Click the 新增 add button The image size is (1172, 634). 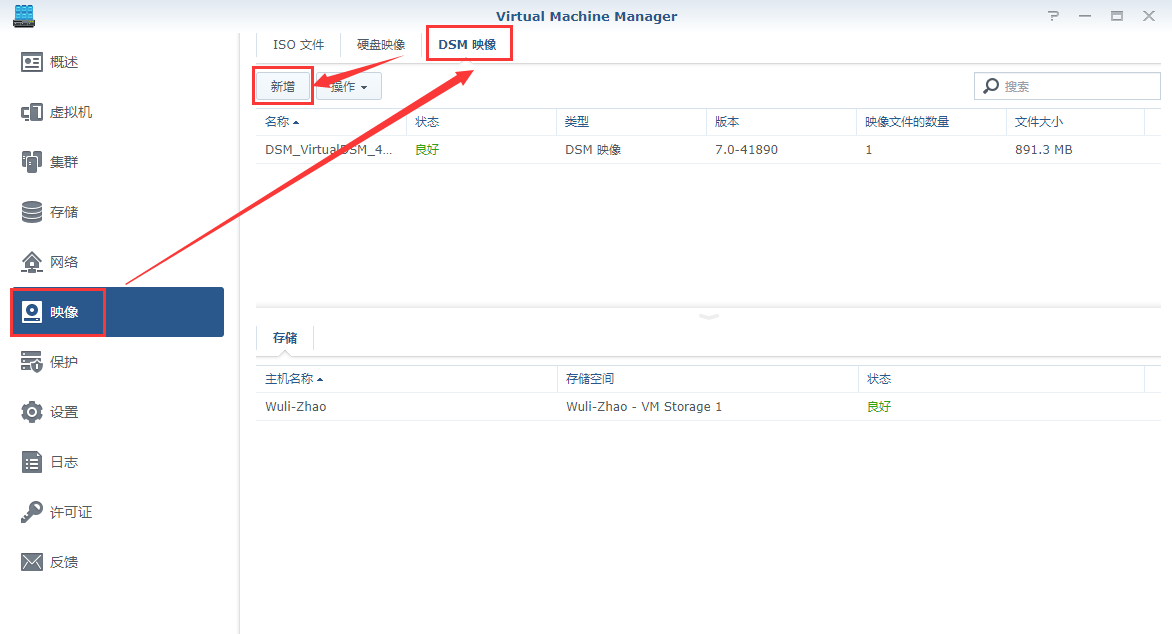283,87
